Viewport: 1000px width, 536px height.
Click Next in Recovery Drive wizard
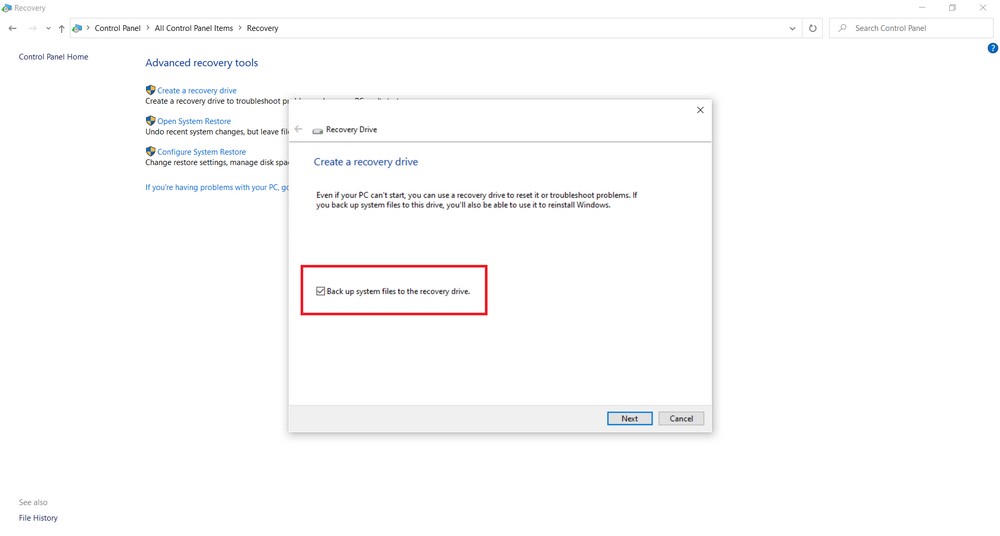629,419
